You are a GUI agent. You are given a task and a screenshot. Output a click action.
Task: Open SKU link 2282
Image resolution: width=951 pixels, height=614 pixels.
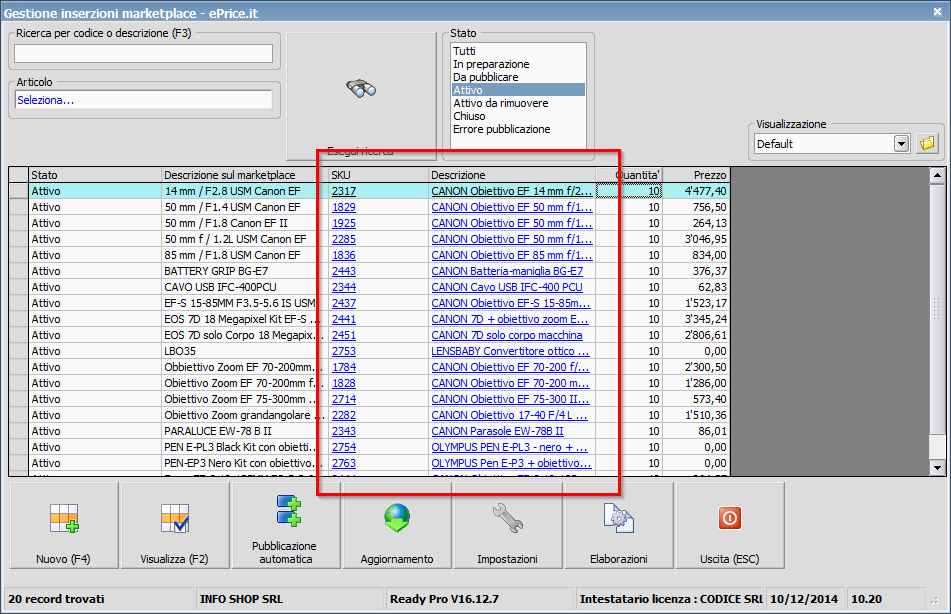point(344,415)
